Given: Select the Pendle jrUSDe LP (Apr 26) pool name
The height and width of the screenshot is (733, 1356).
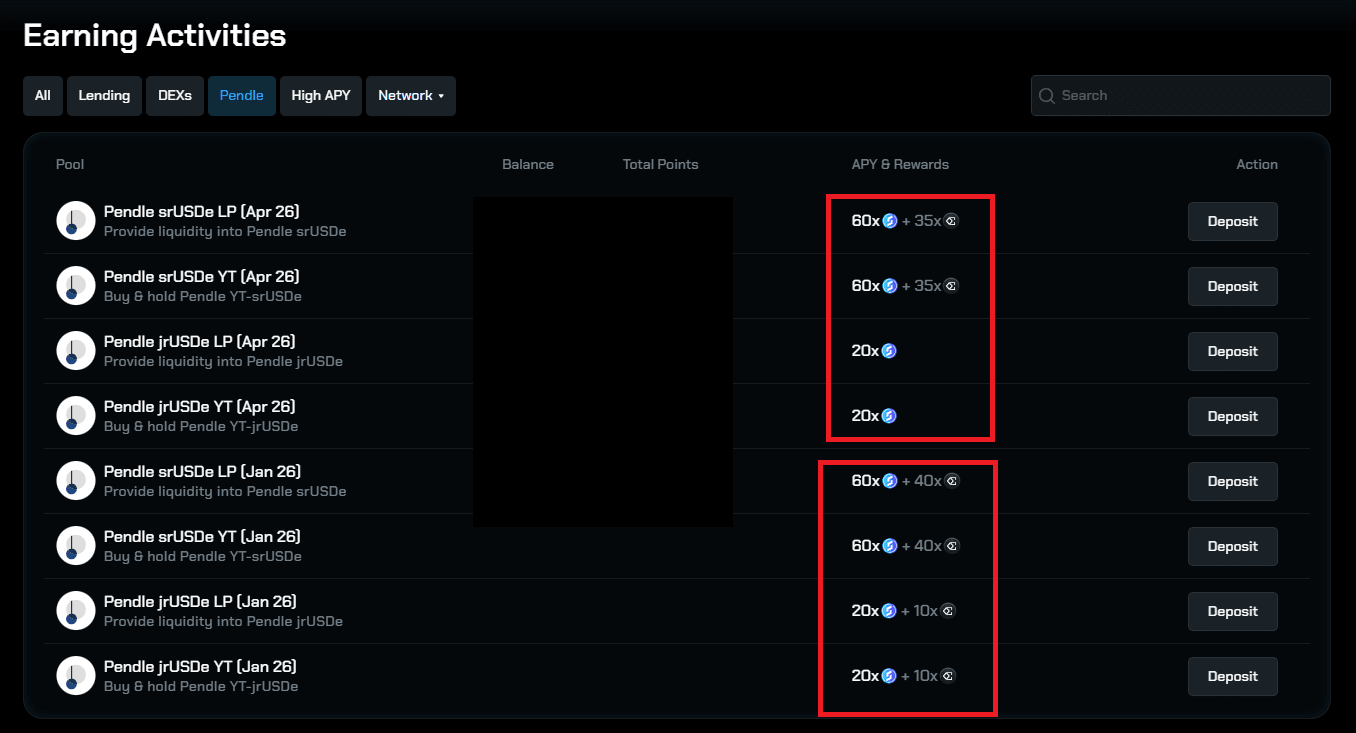Looking at the screenshot, I should coord(200,342).
